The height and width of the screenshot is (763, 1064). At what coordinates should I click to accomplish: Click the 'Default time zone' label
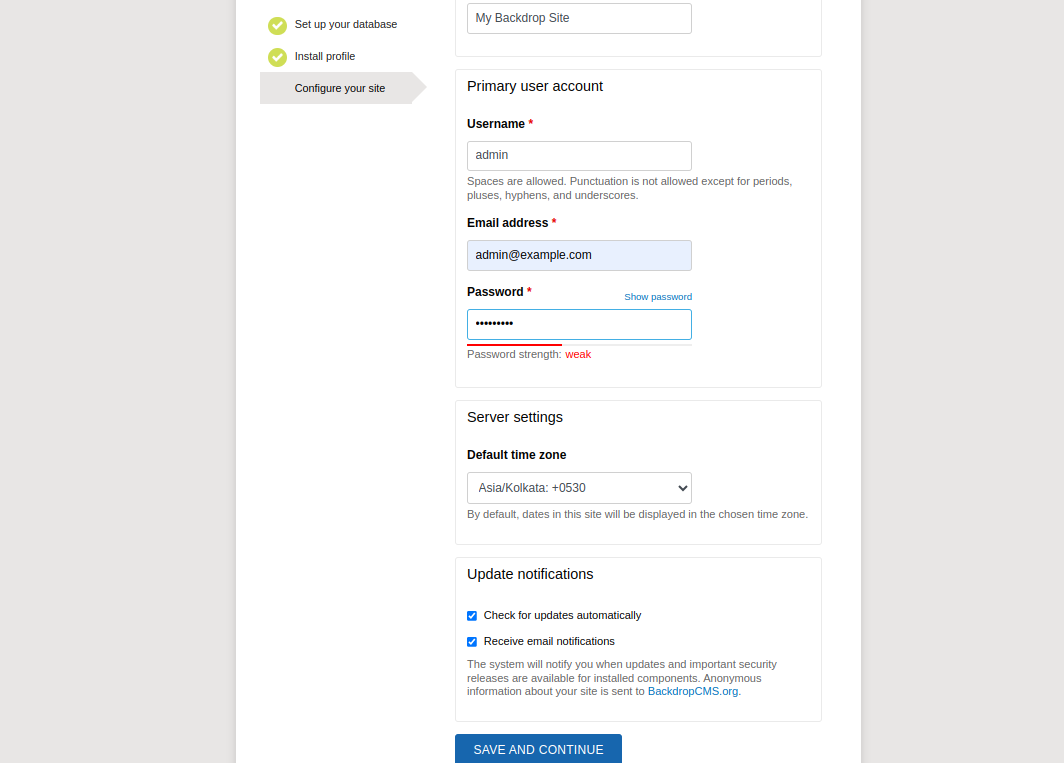click(x=516, y=455)
